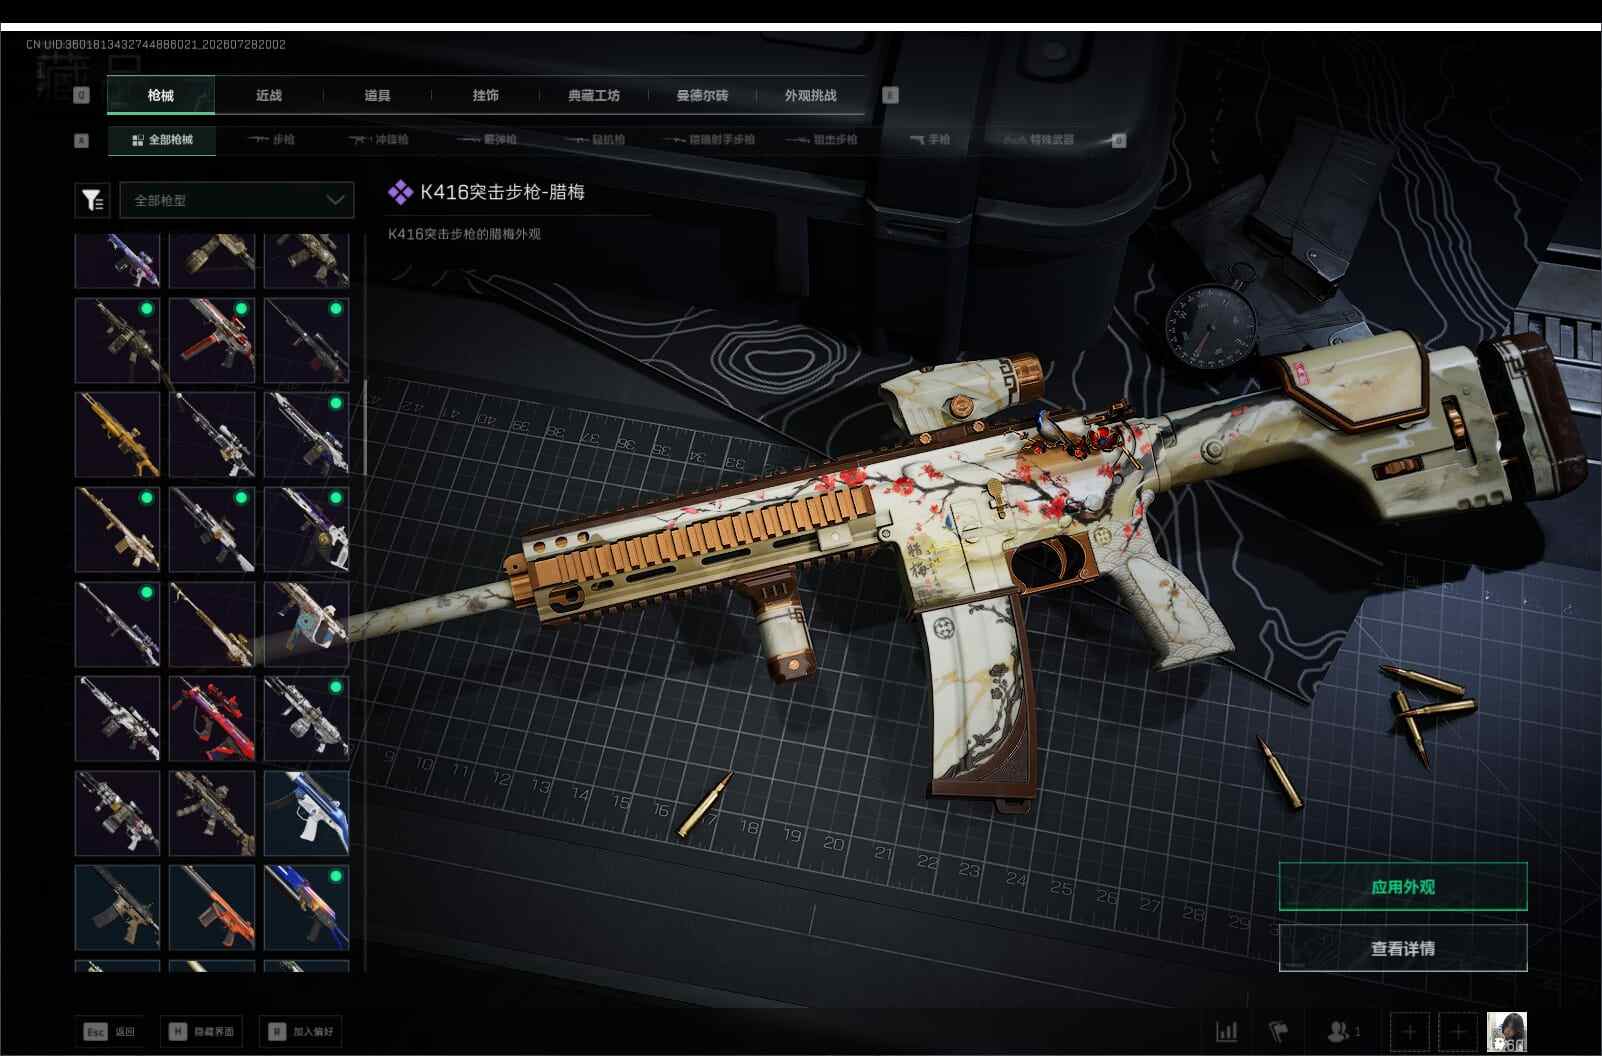Filter weapons by 霰弹枪 category
Screen dimensions: 1602x1056
487,140
